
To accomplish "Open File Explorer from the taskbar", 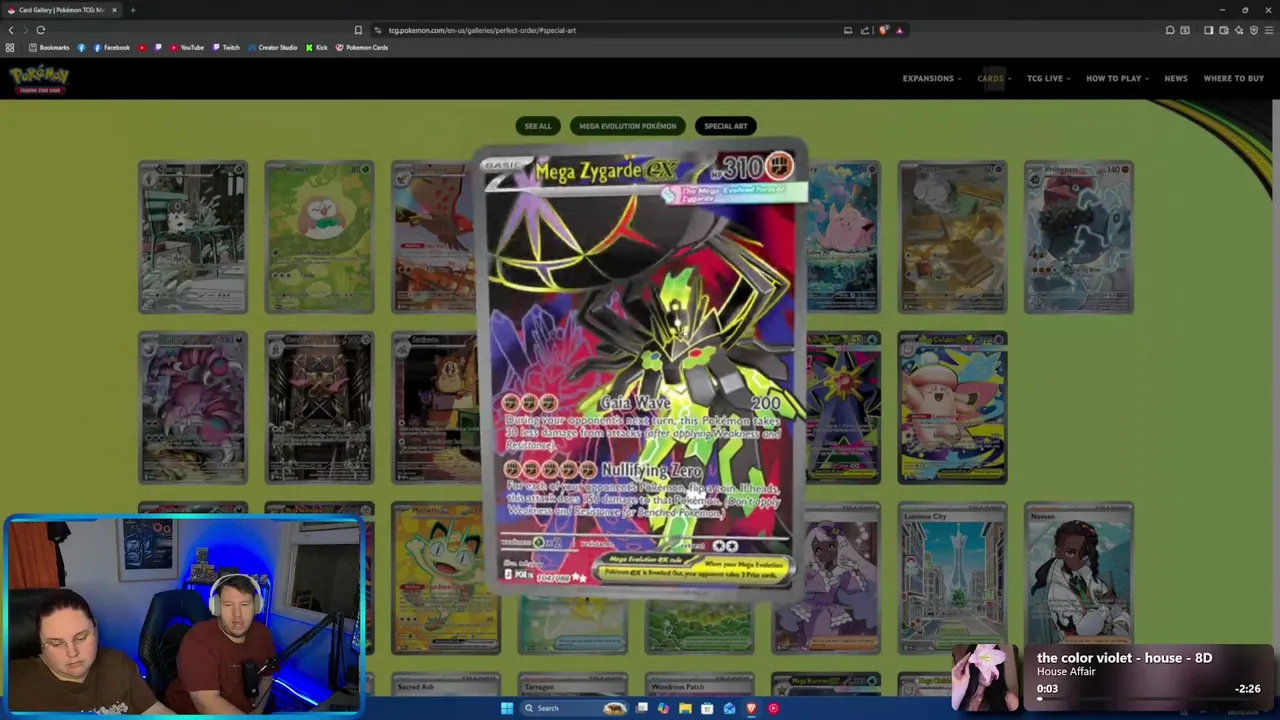I will pos(685,708).
